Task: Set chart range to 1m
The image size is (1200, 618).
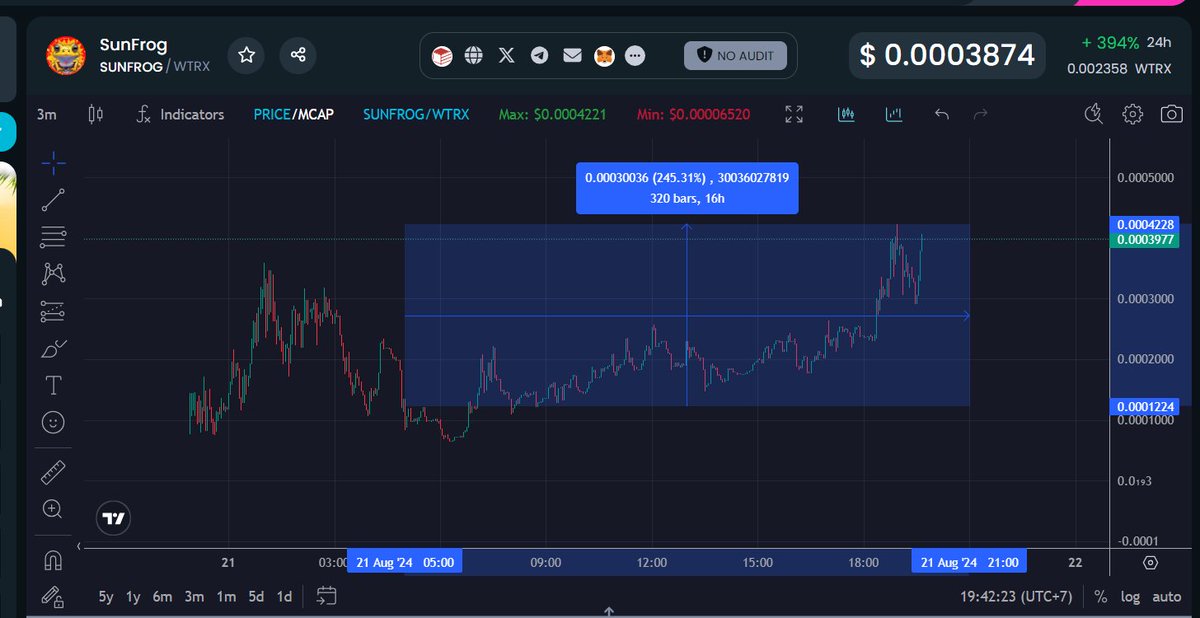Action: (x=226, y=597)
